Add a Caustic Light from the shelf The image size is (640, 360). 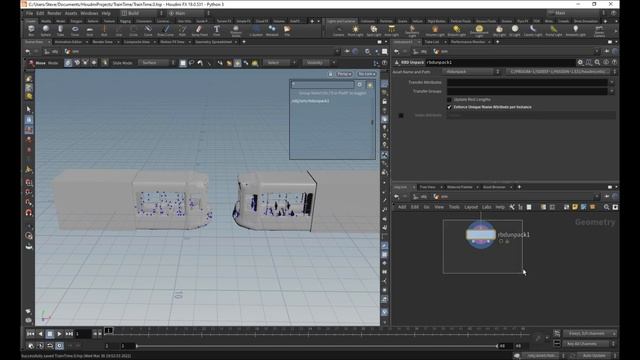click(533, 30)
